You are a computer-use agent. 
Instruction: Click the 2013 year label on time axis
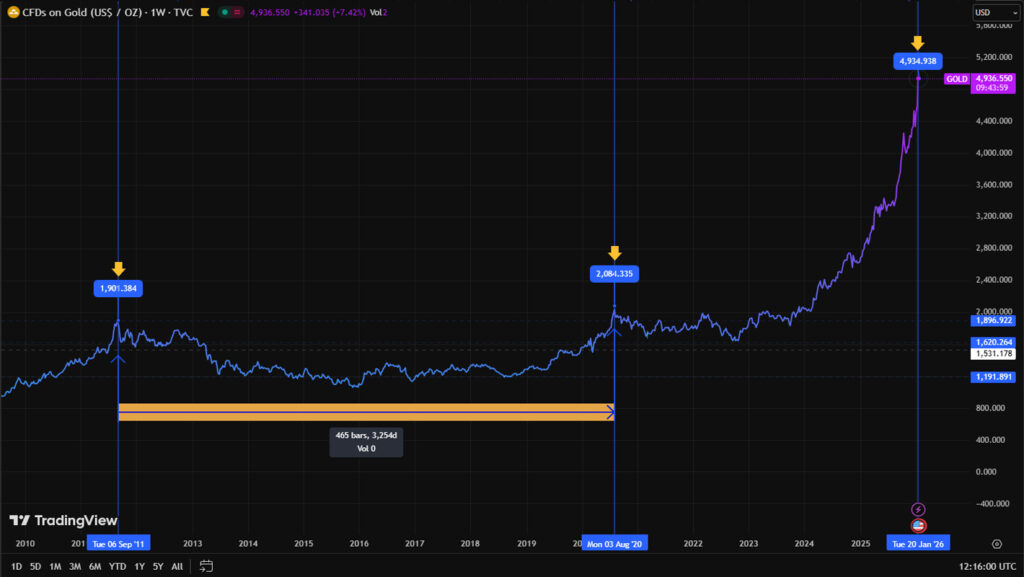click(192, 544)
